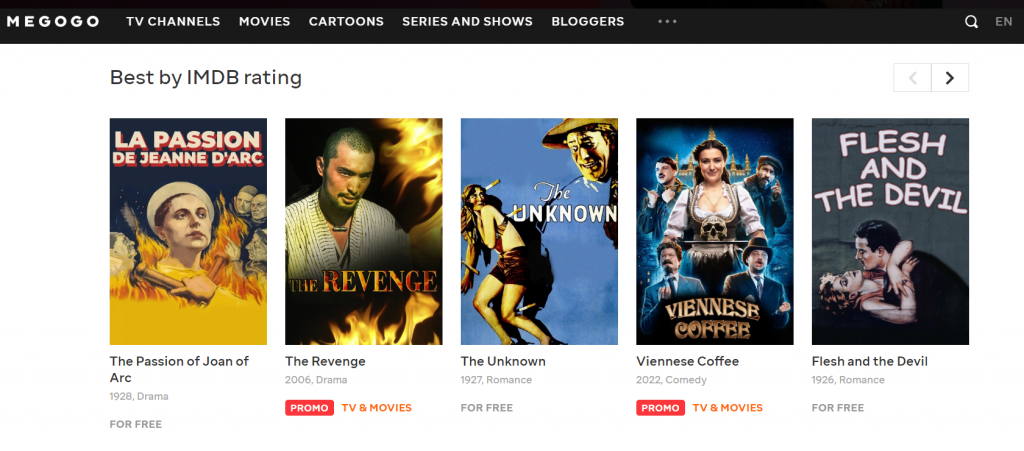1024x451 pixels.
Task: Click TV & MOVIES label under Viennese Coffee
Action: 728,408
